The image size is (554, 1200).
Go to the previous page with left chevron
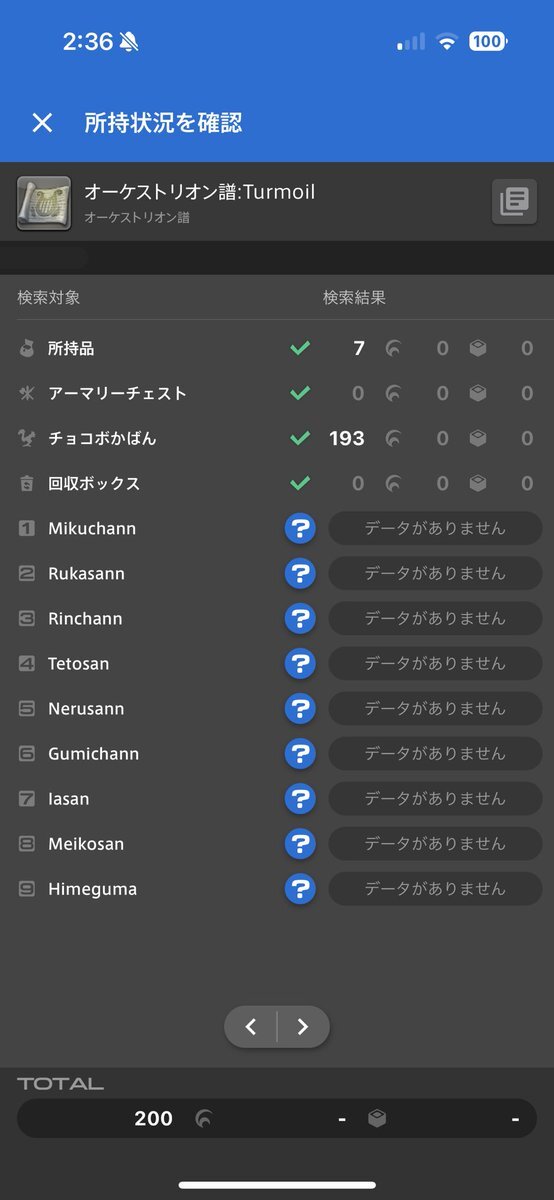251,1026
